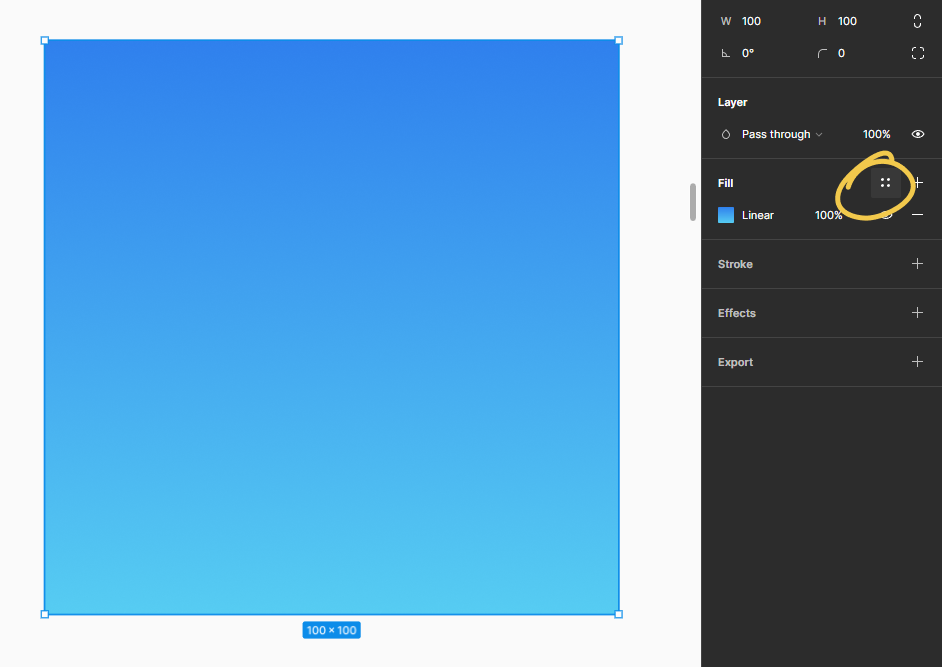Open the Linear gradient type dropdown
The height and width of the screenshot is (667, 942).
(x=757, y=215)
